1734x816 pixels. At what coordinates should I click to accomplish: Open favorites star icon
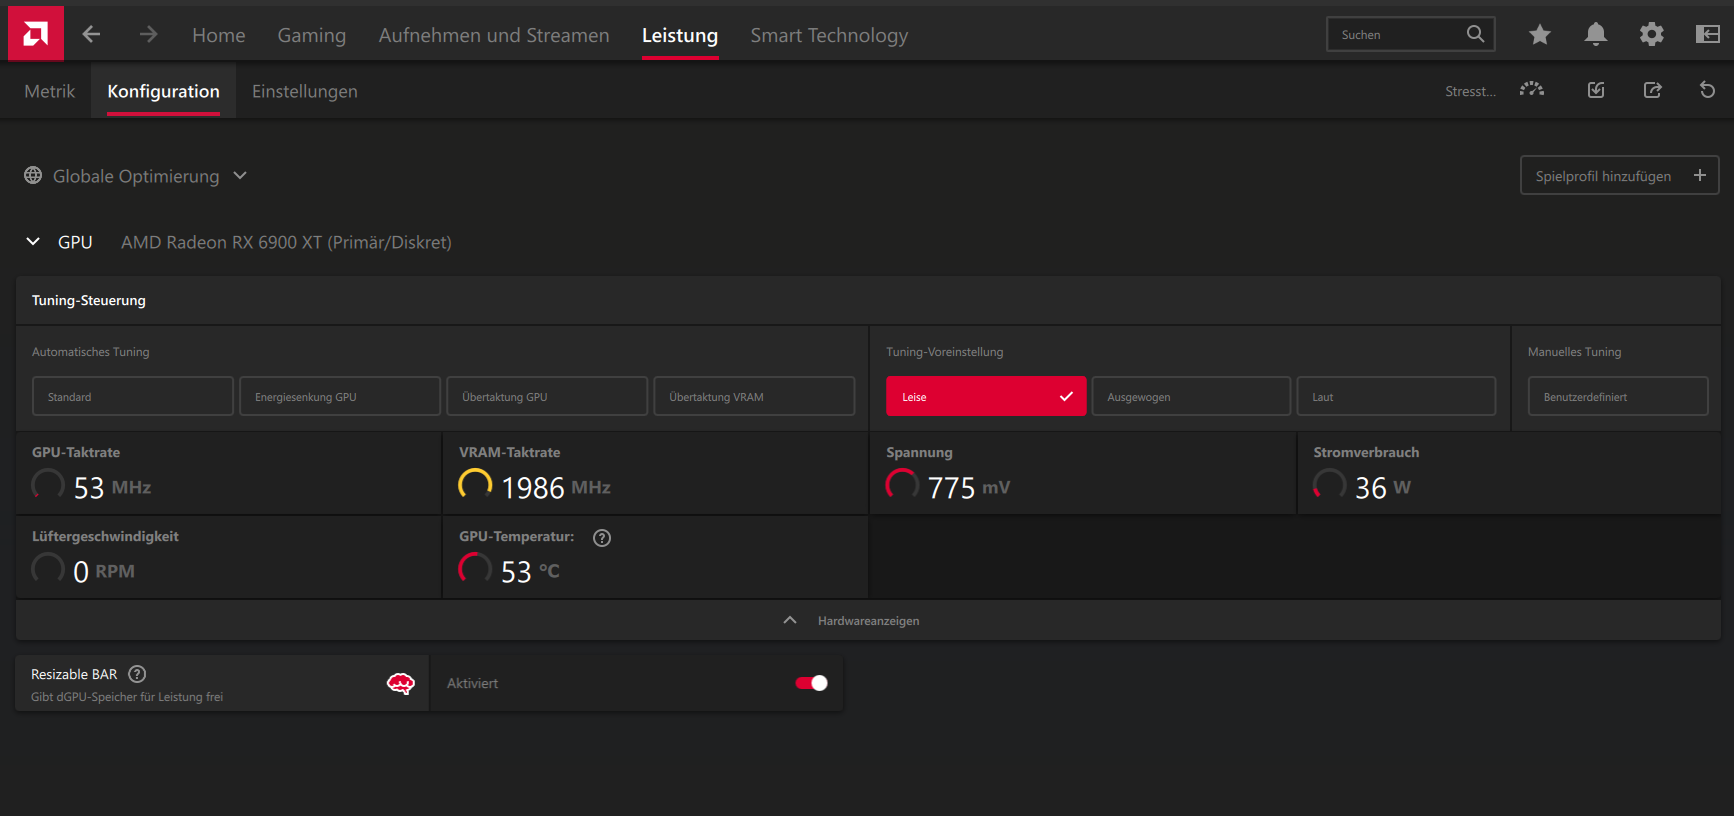pyautogui.click(x=1540, y=35)
